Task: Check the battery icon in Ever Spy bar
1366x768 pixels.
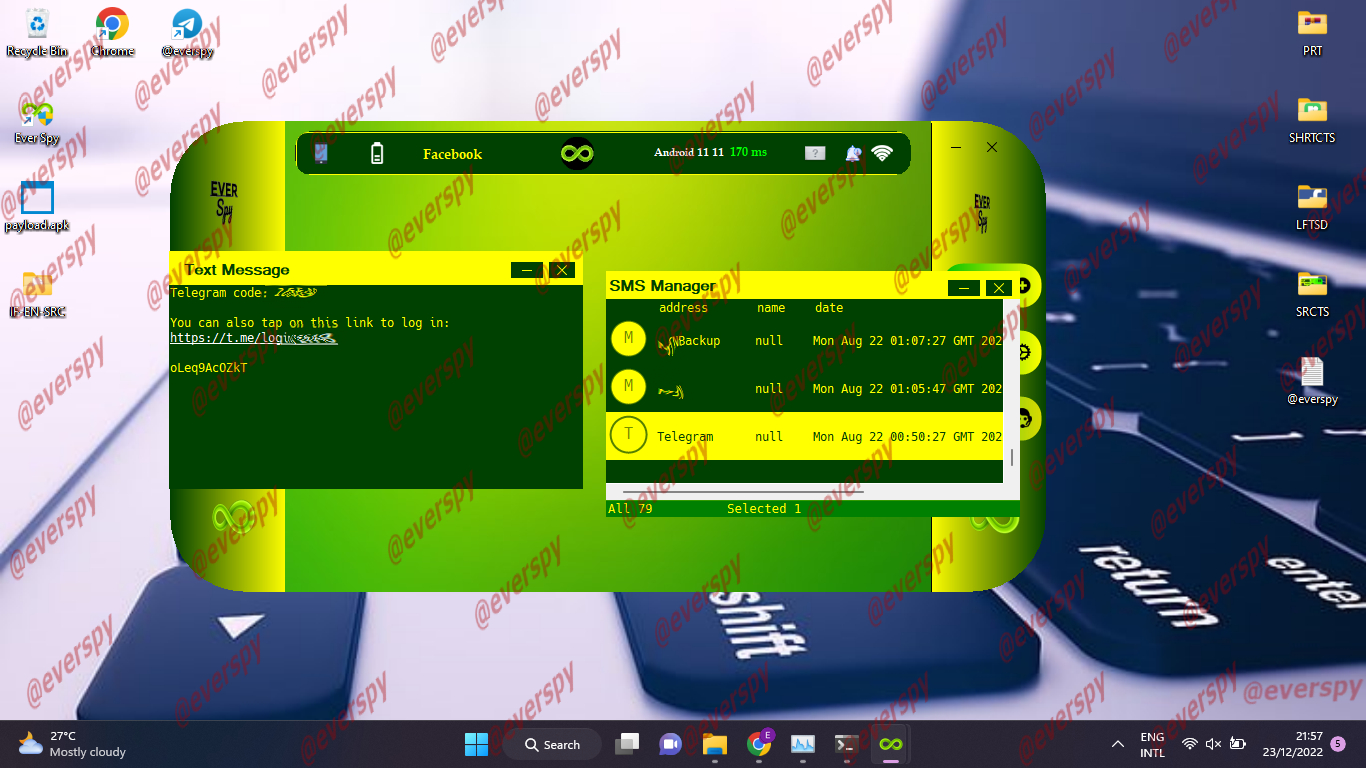Action: tap(377, 153)
